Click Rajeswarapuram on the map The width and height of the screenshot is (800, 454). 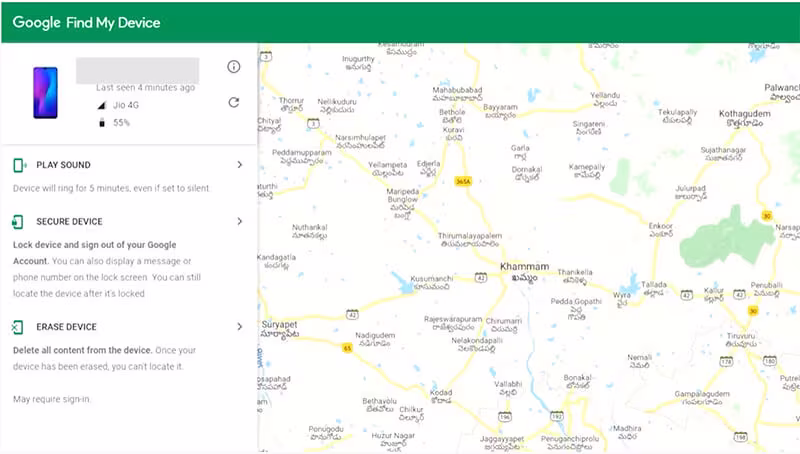point(453,323)
